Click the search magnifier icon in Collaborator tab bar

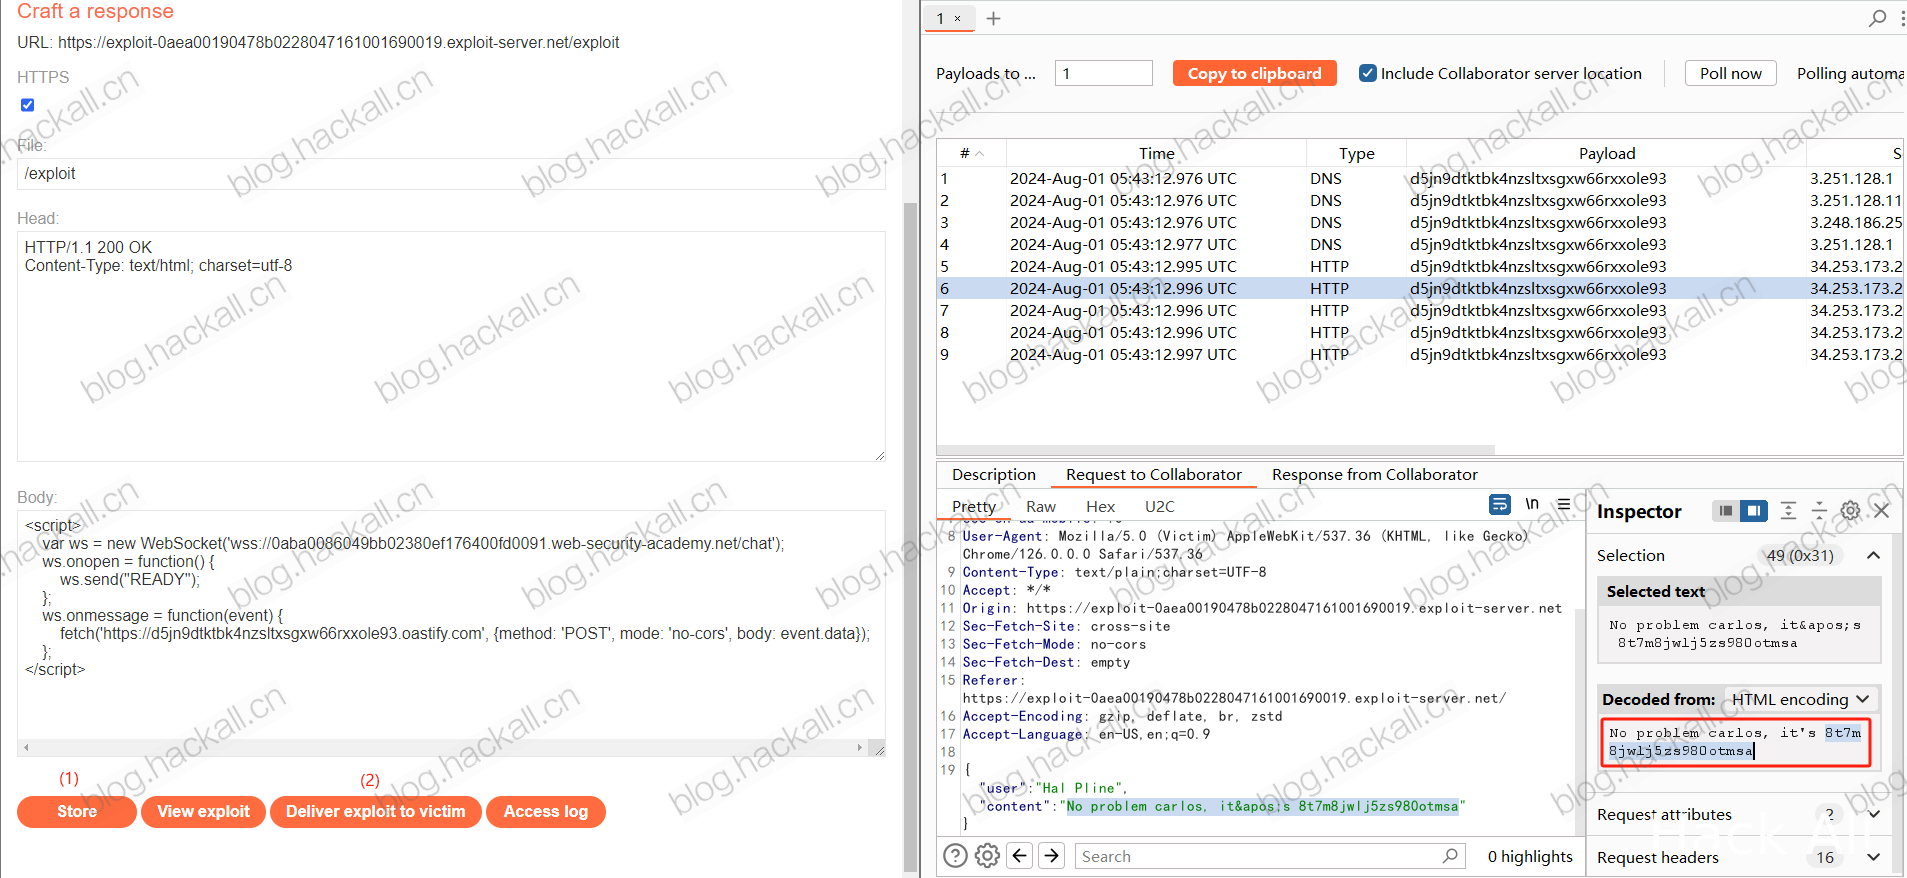tap(1877, 18)
